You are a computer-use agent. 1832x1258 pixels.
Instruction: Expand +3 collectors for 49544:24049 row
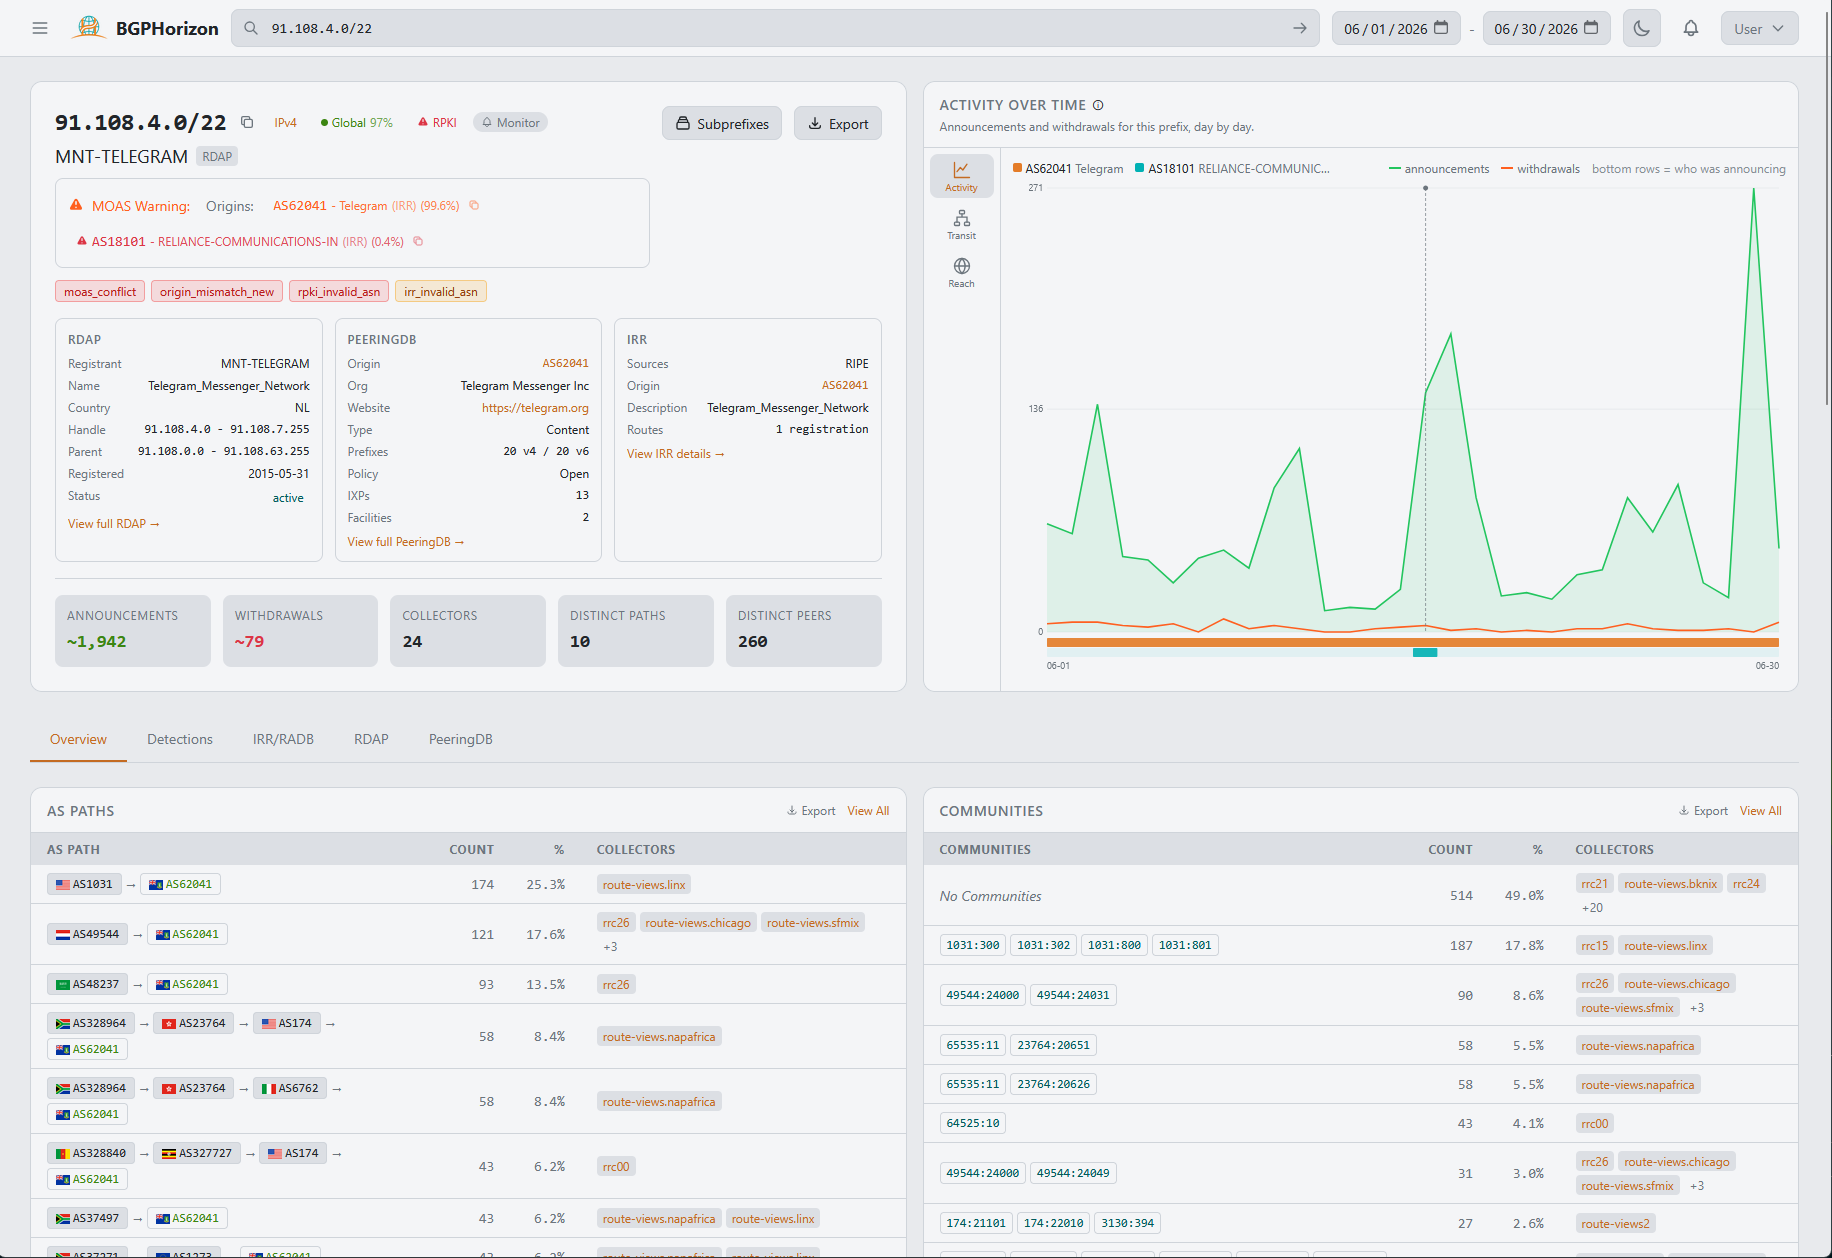1697,1186
